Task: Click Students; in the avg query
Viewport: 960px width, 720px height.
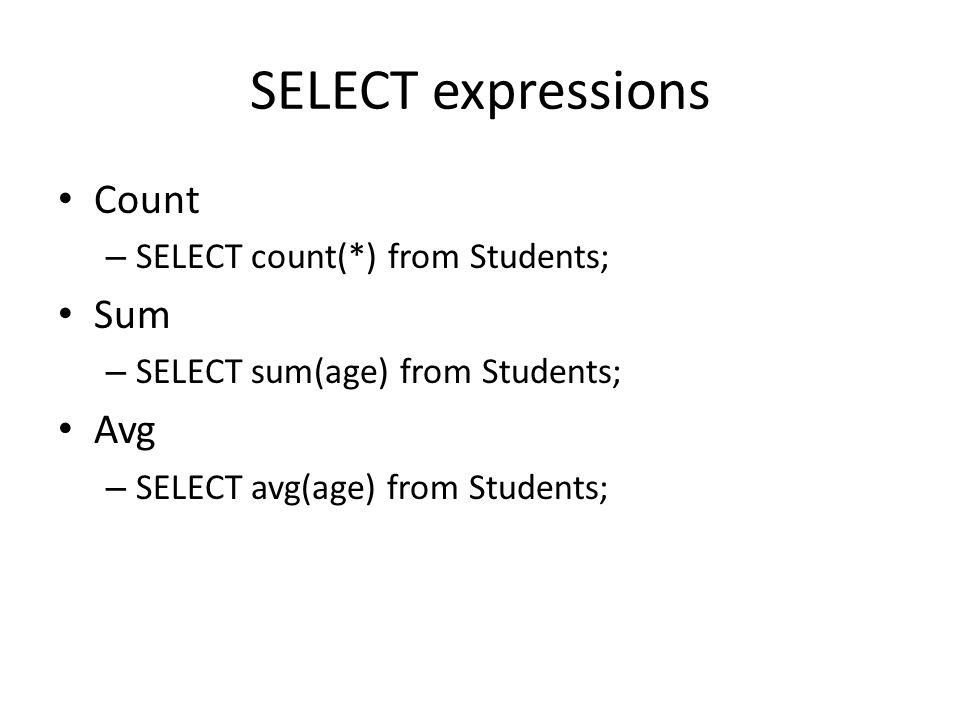Action: pyautogui.click(x=538, y=488)
